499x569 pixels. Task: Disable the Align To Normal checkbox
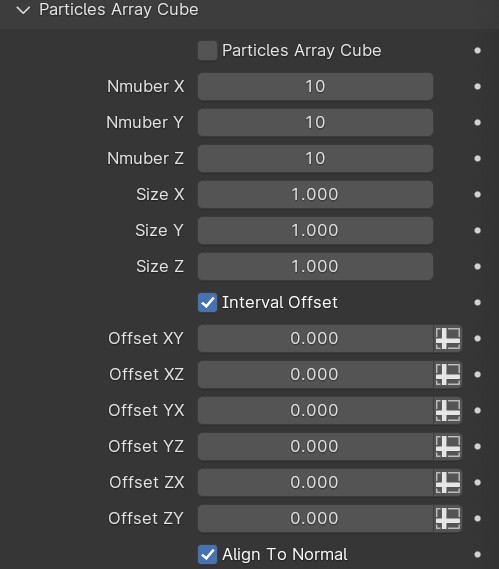(x=207, y=554)
